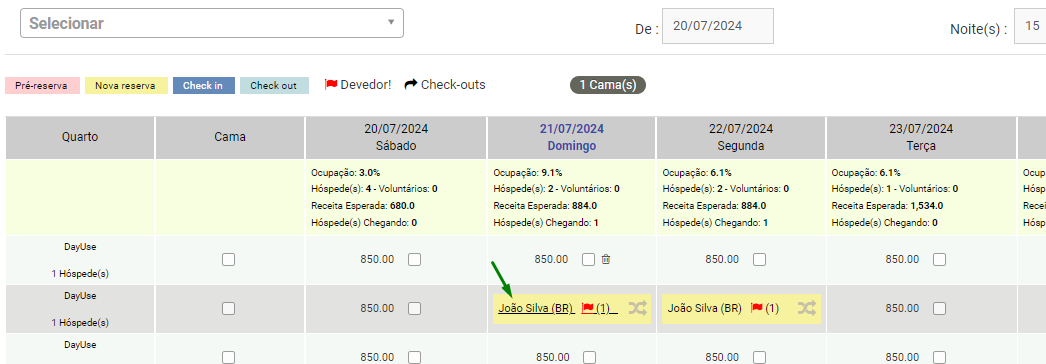Screen dimensions: 1046x364
Task: Click the 22/07/2024 Segunda column header
Action: [742, 137]
